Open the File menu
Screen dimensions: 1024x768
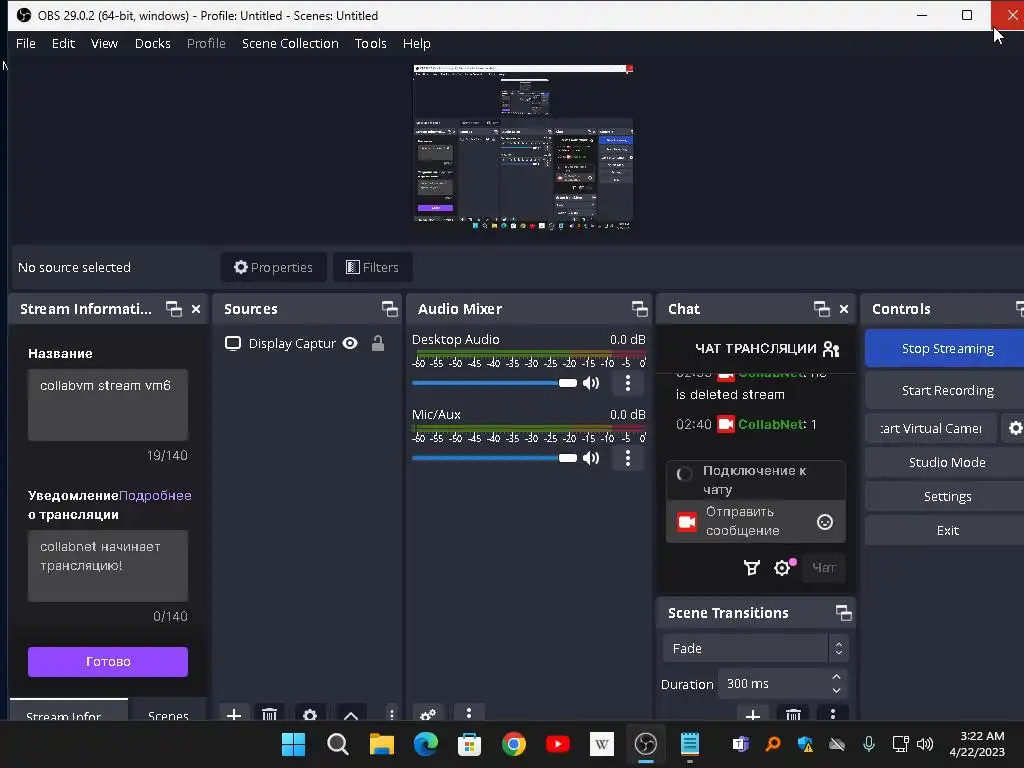click(25, 43)
